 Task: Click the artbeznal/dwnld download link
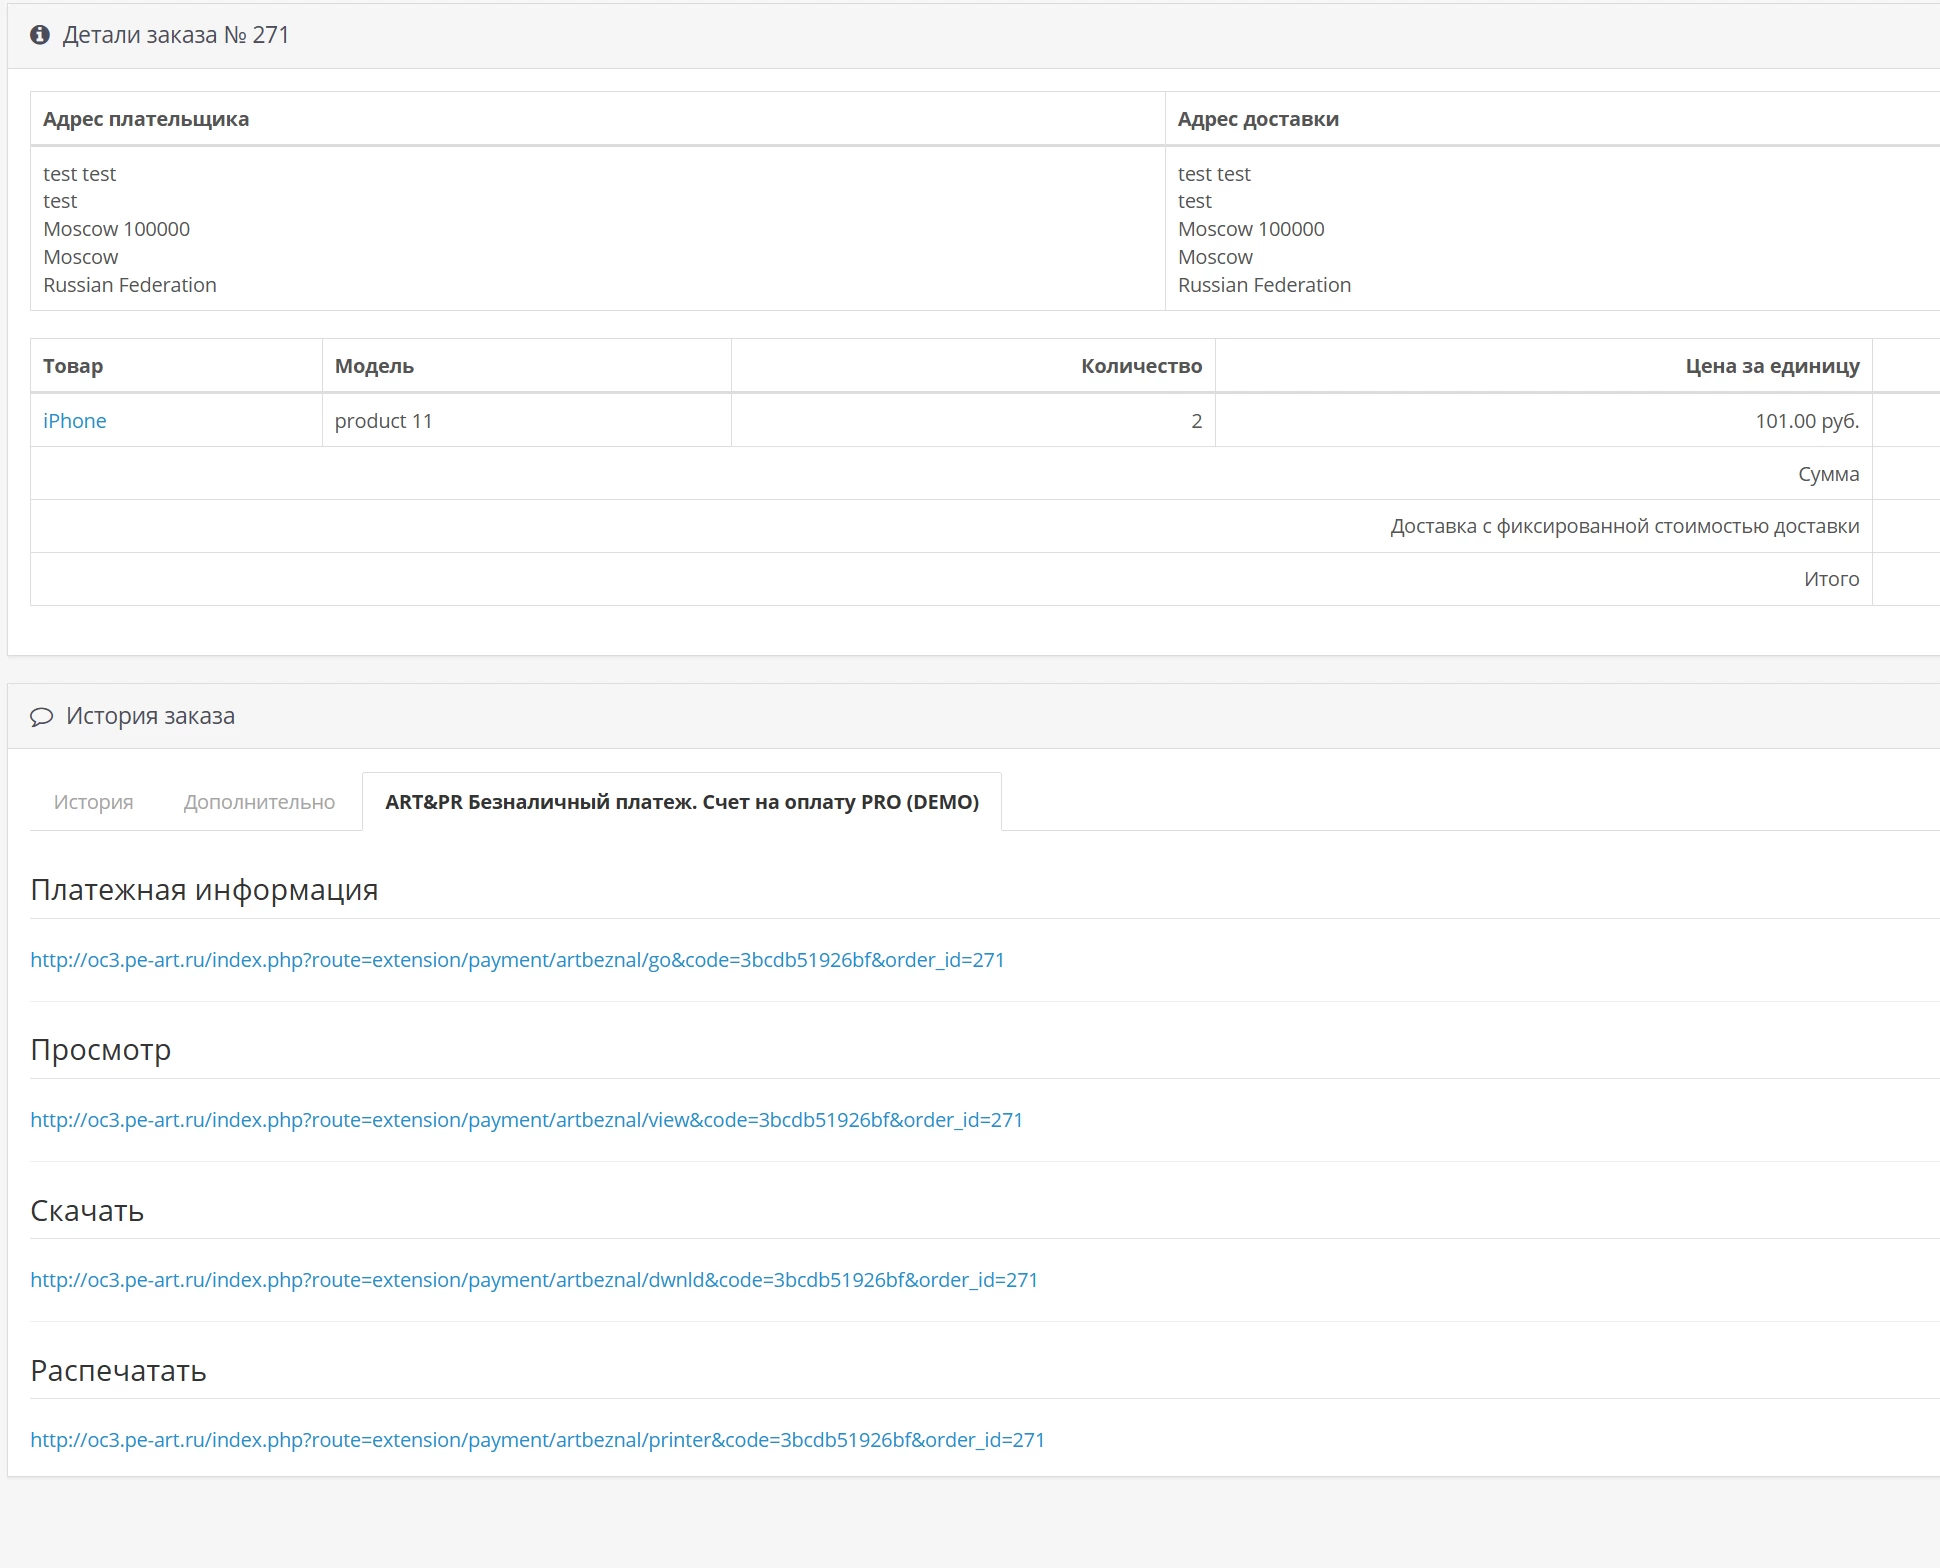point(534,1280)
